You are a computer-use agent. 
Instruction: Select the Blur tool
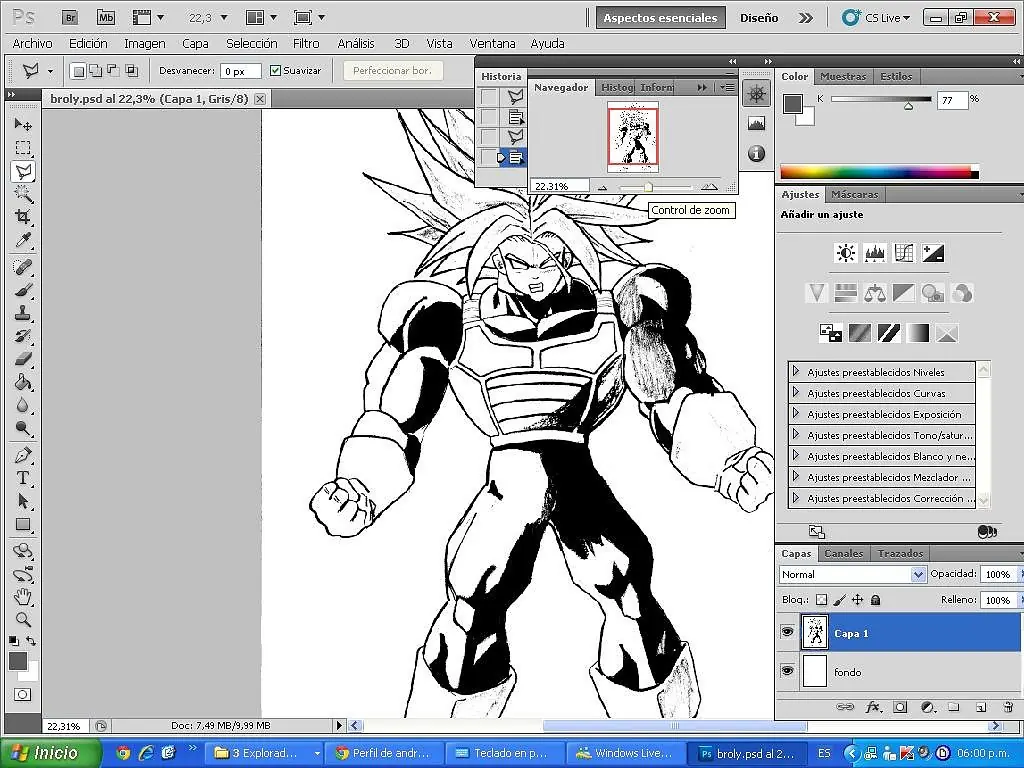[23, 406]
